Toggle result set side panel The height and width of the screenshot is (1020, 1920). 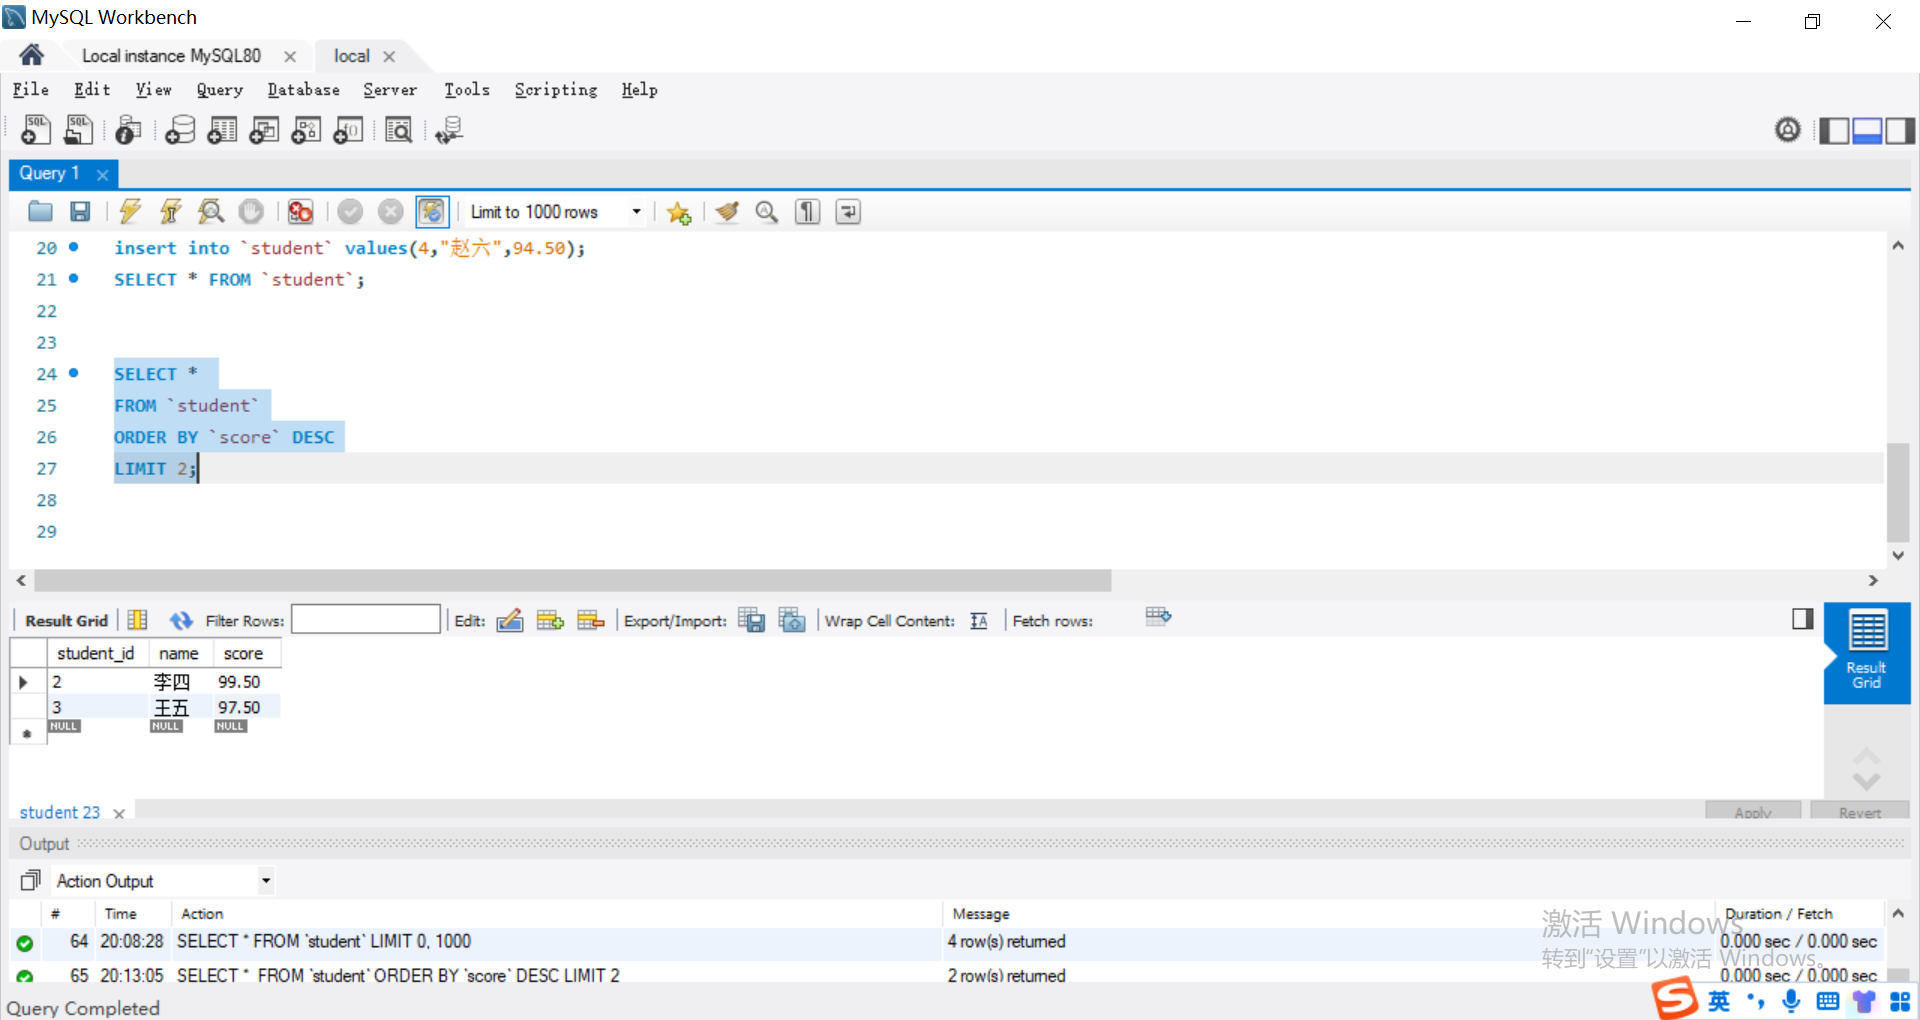click(x=1803, y=619)
